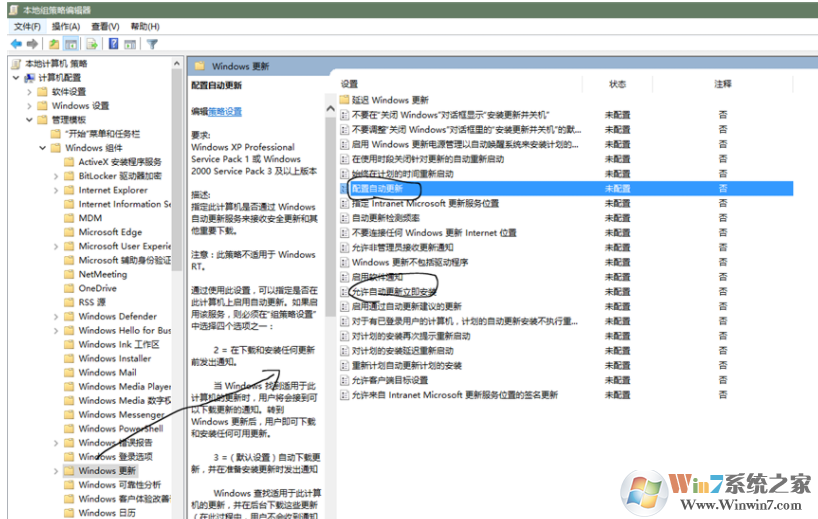Screen dimensions: 818x519
Task: Sort by the 状态 column header
Action: click(617, 84)
